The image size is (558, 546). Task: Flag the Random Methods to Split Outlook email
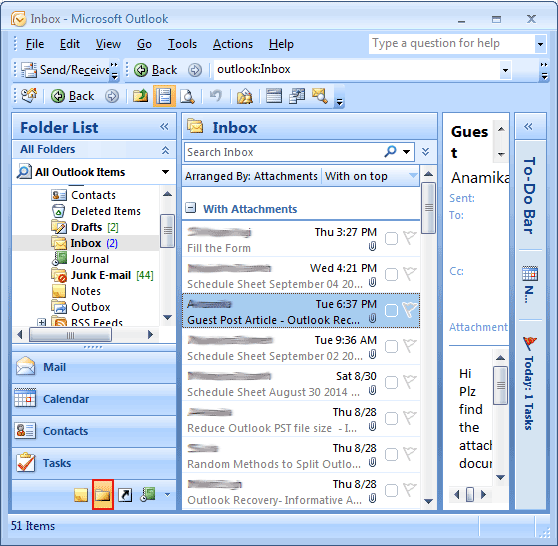(x=410, y=453)
